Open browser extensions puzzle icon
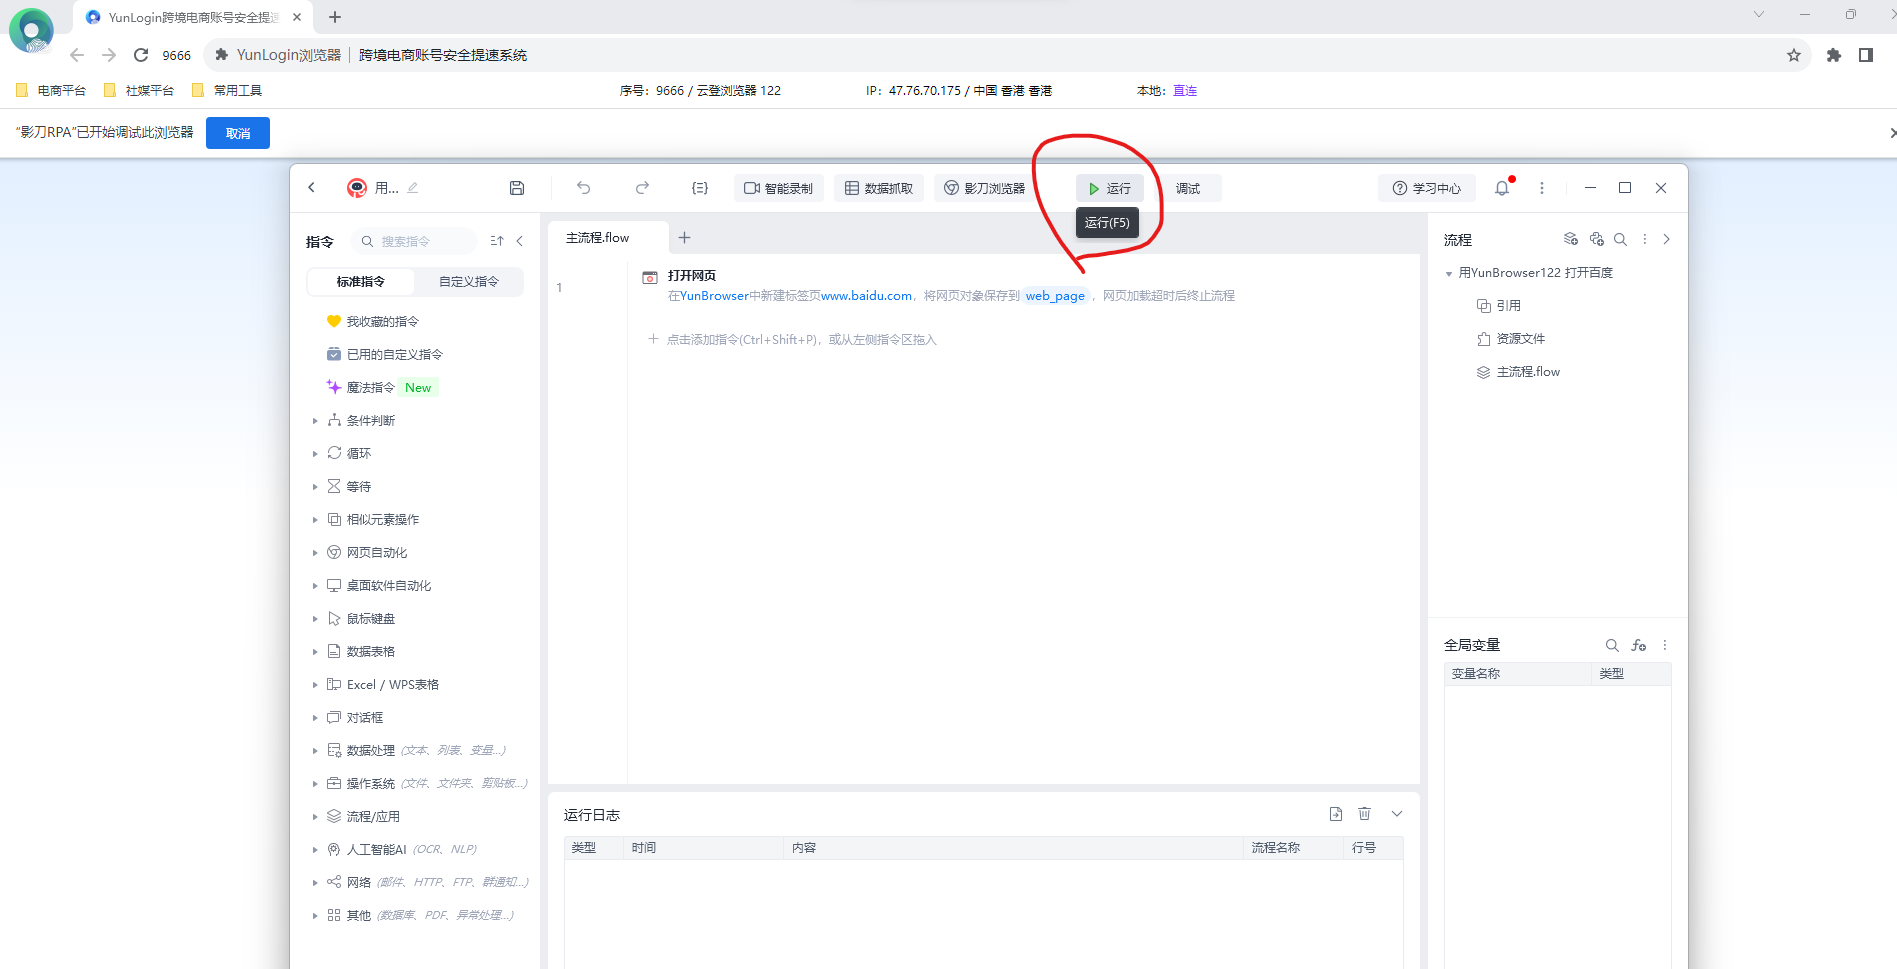 click(x=1834, y=55)
